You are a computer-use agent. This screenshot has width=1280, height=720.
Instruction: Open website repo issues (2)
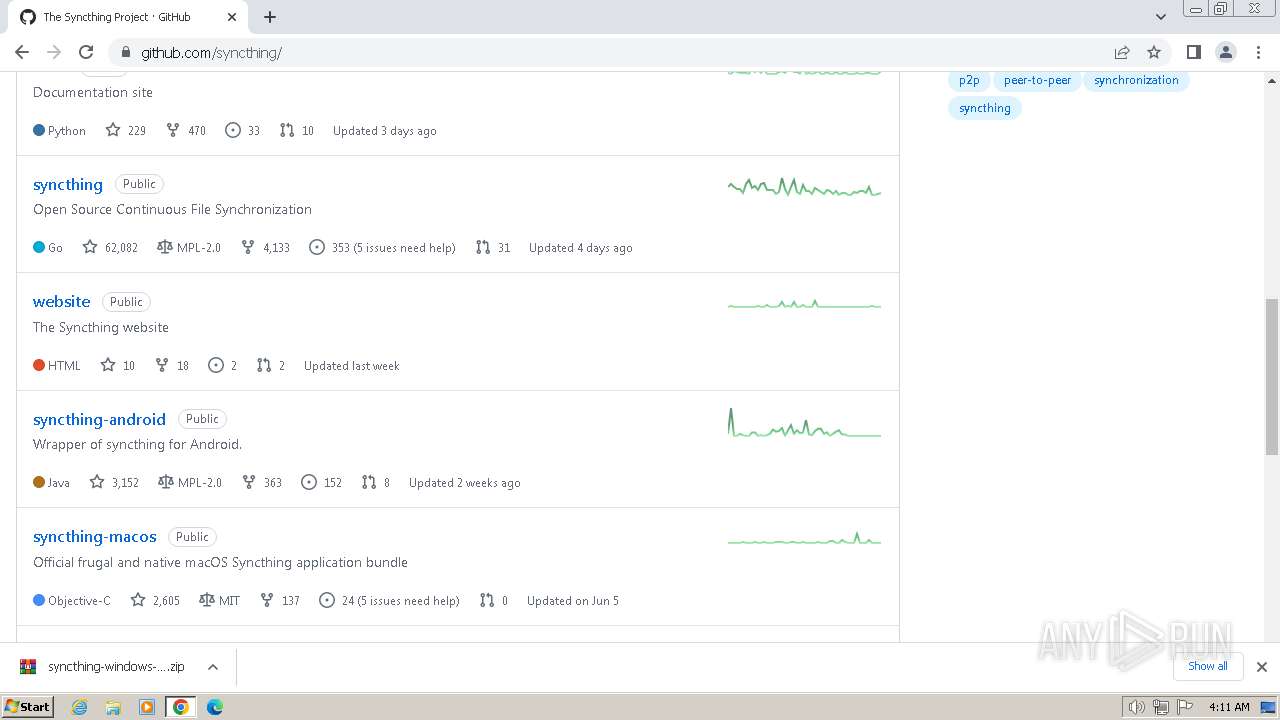coord(223,366)
